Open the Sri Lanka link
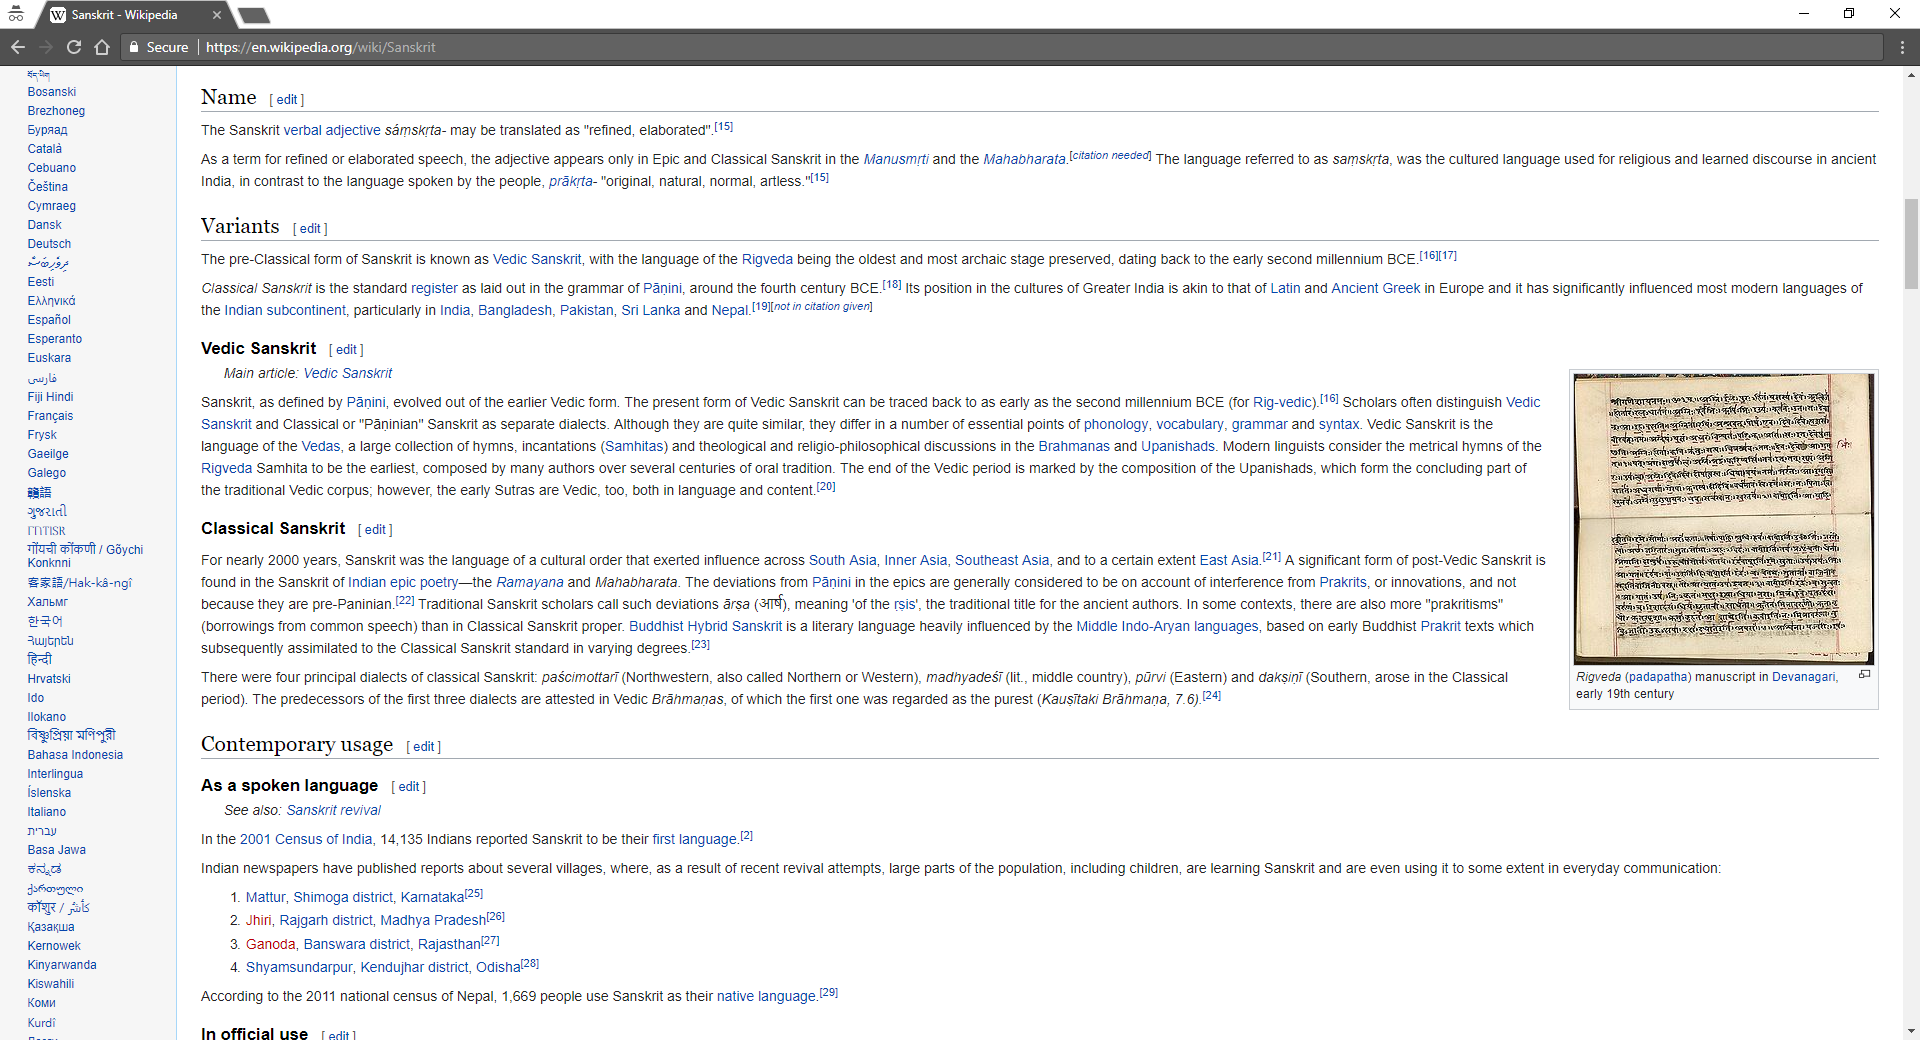The height and width of the screenshot is (1040, 1920). coord(651,310)
